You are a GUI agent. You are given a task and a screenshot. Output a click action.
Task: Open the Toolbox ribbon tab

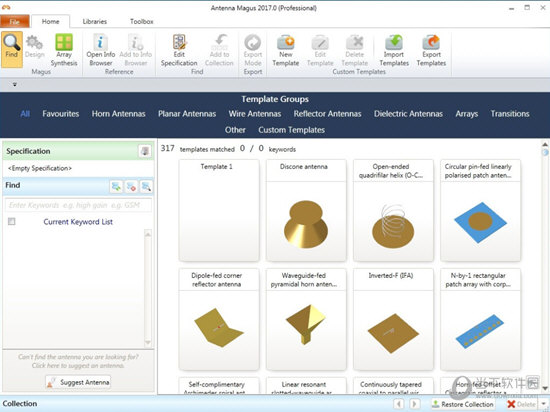[x=142, y=21]
